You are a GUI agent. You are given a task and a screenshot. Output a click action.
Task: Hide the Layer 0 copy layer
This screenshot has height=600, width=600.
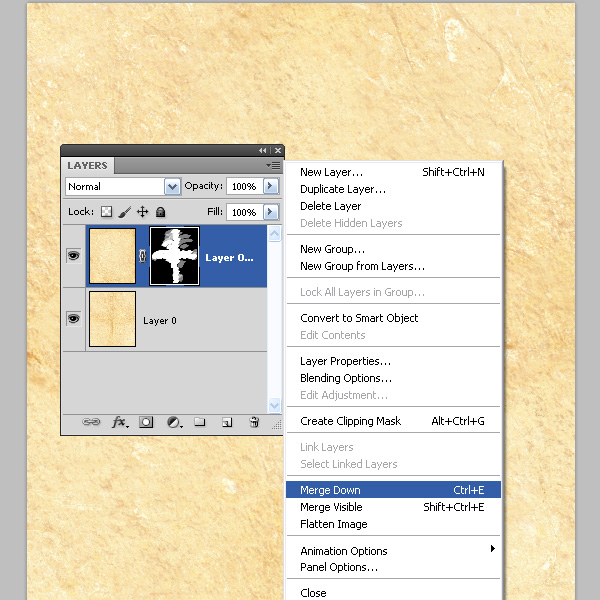73,255
